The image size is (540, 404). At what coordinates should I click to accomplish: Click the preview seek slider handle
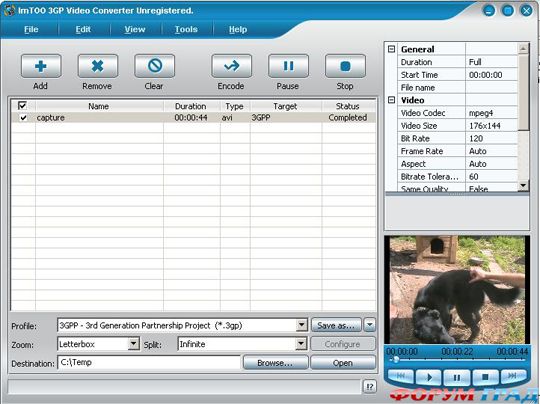[x=396, y=360]
